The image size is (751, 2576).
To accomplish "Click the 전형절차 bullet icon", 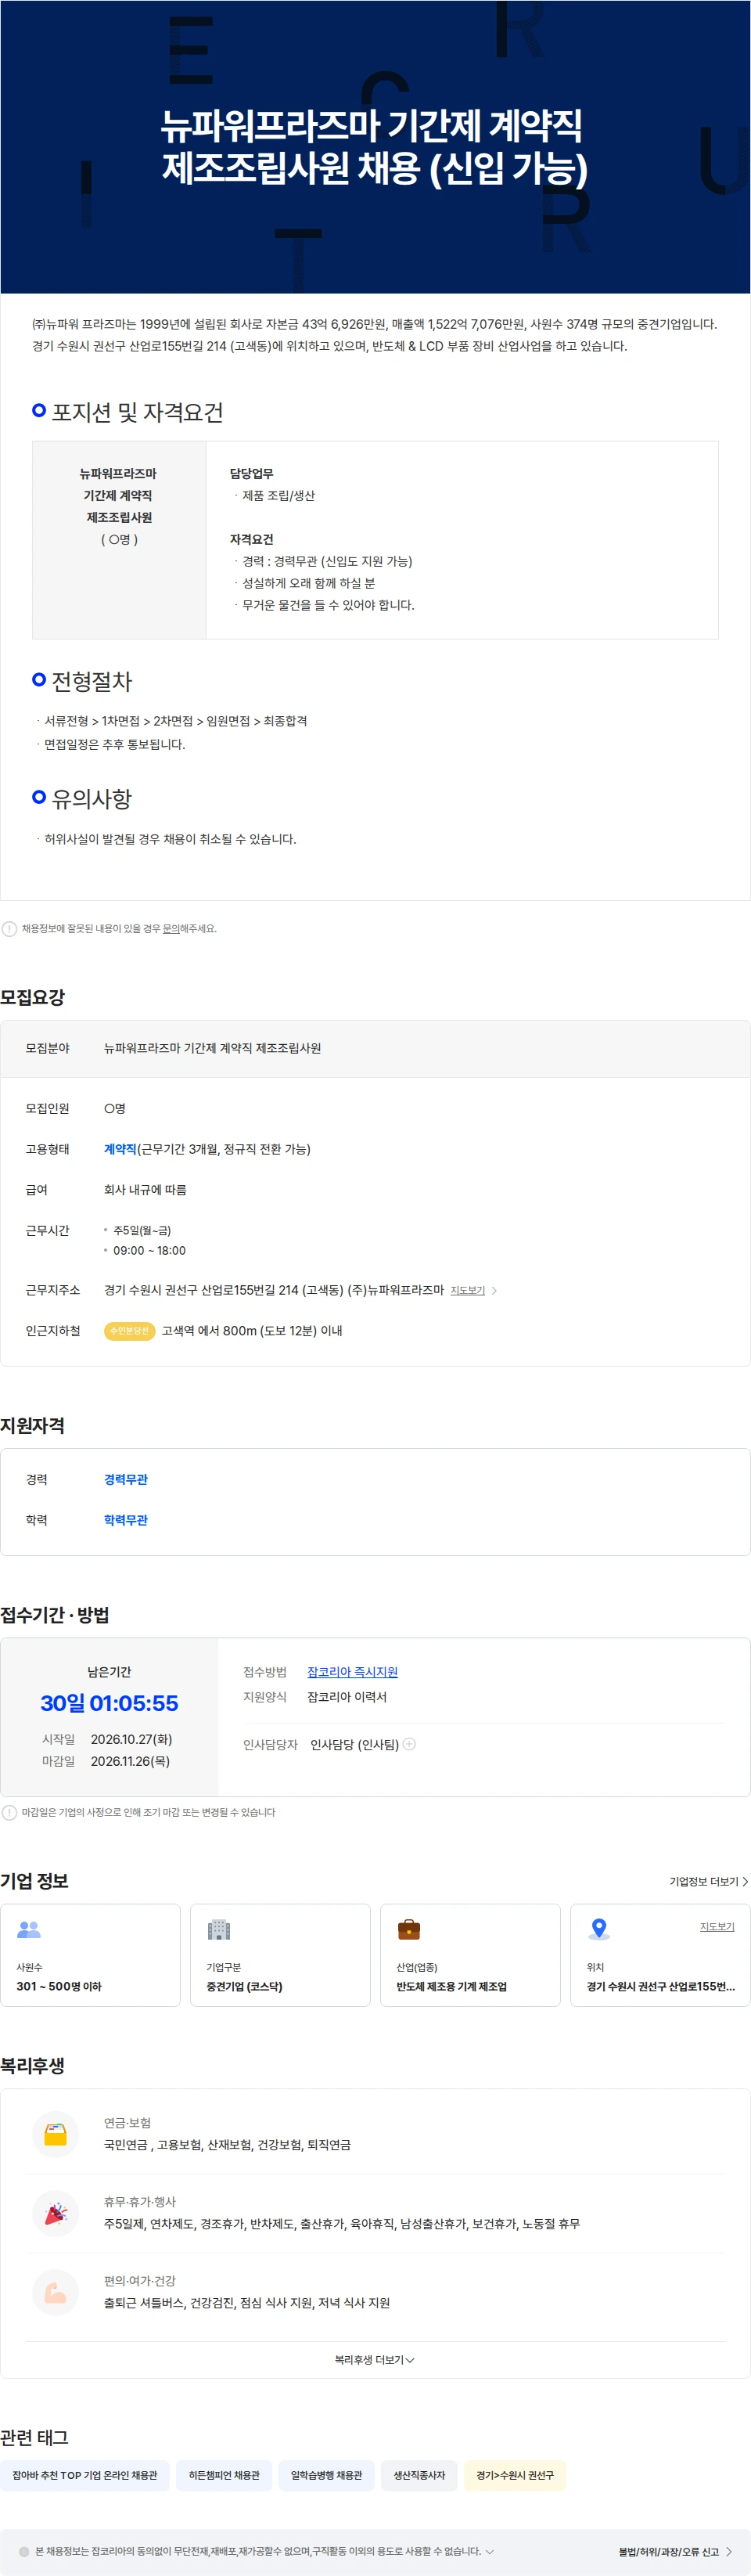I will (39, 679).
